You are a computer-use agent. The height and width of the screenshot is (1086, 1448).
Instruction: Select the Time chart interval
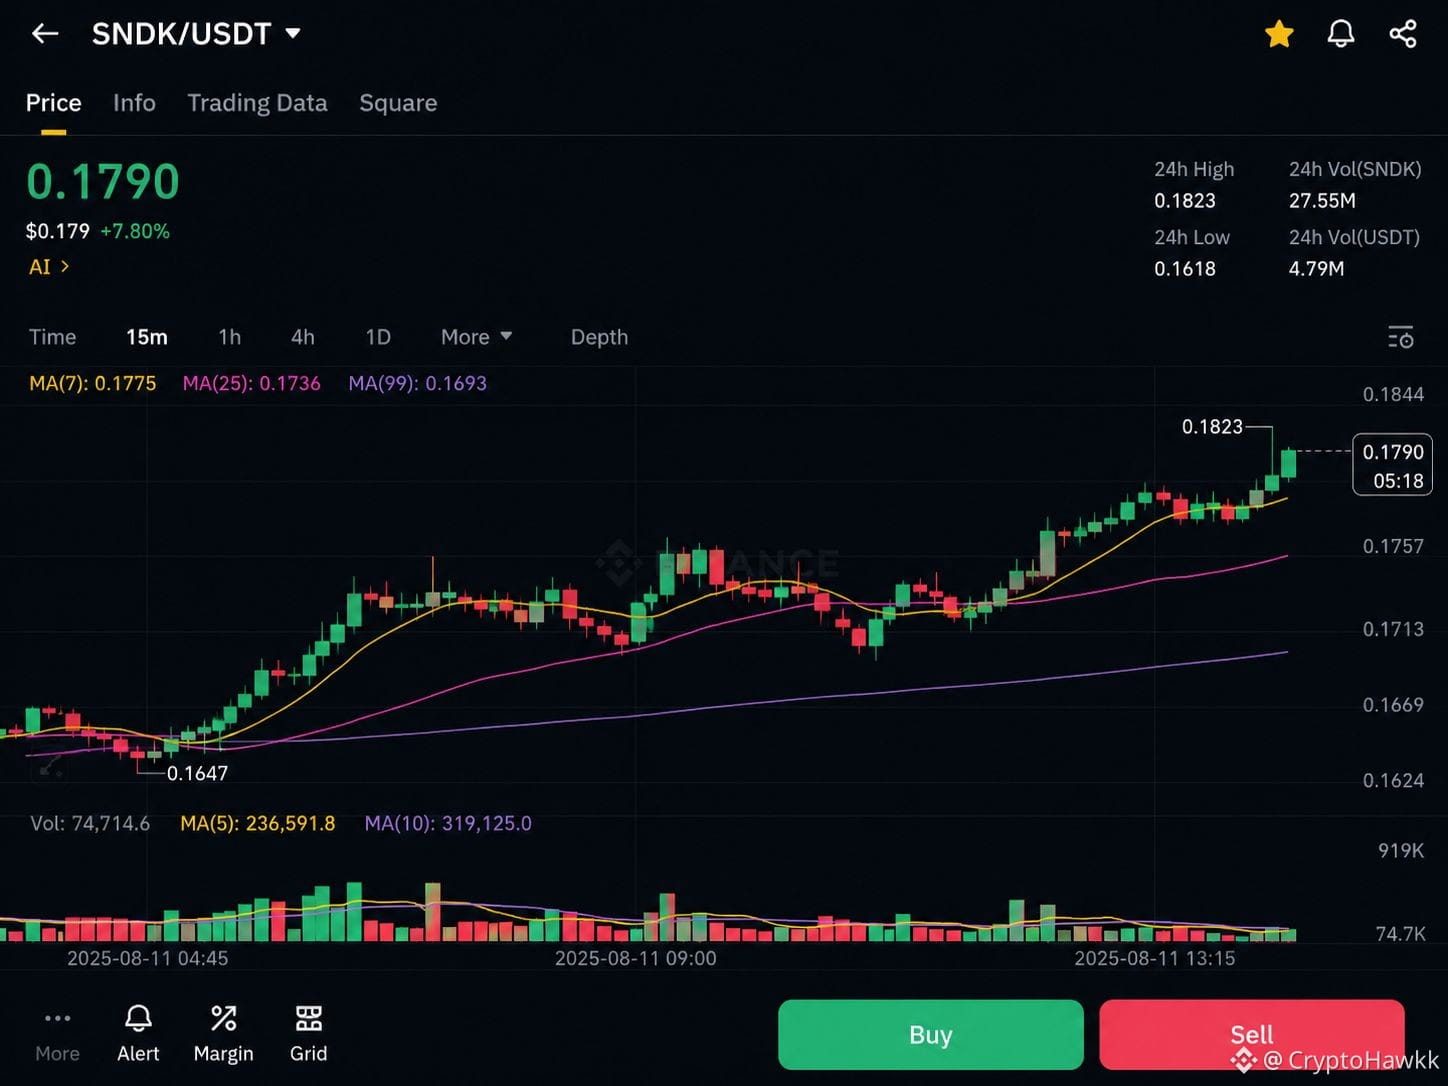click(52, 337)
